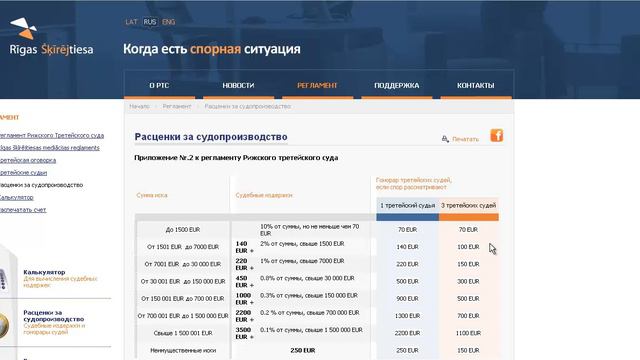Viewport: 640px width, 360px height.
Task: Click 'От 7001 EUR до 30 000 EUR' cell
Action: (x=183, y=264)
